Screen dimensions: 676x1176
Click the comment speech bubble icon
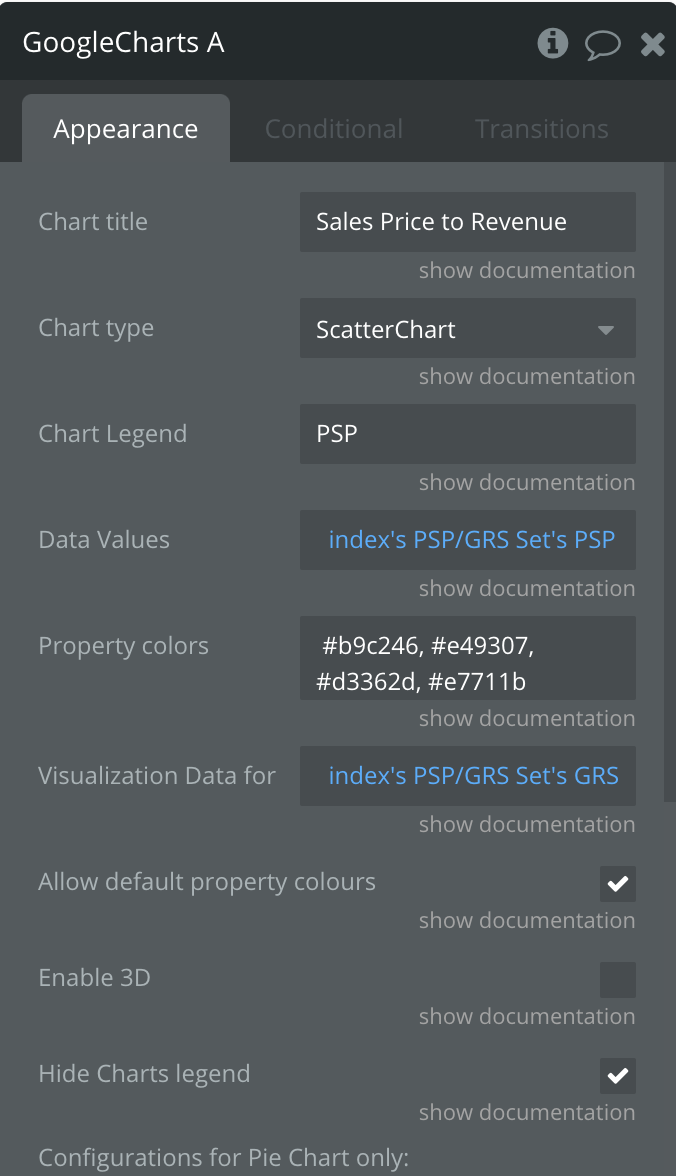(602, 44)
